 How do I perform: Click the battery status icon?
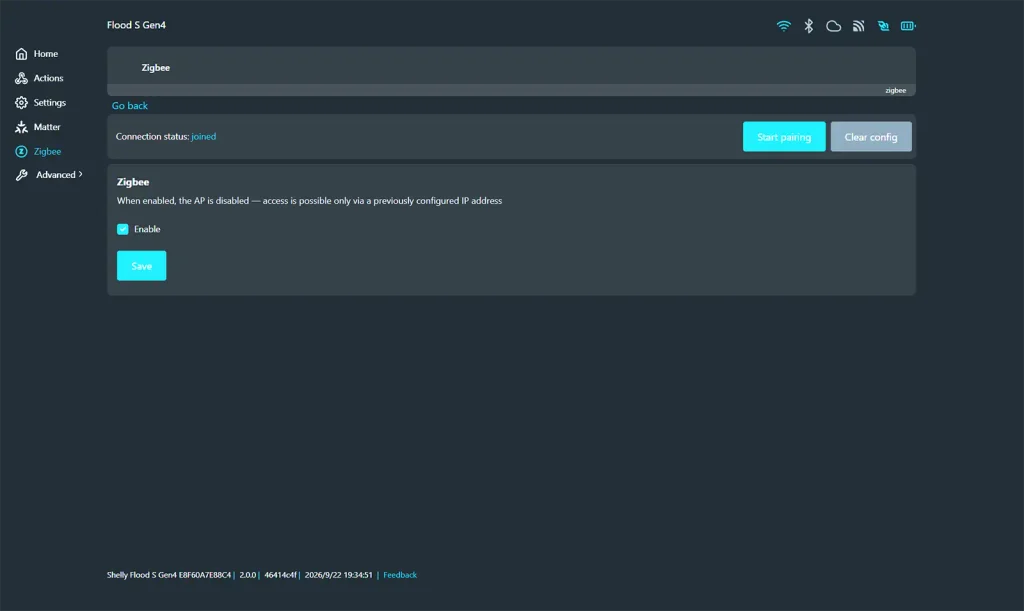(x=908, y=26)
